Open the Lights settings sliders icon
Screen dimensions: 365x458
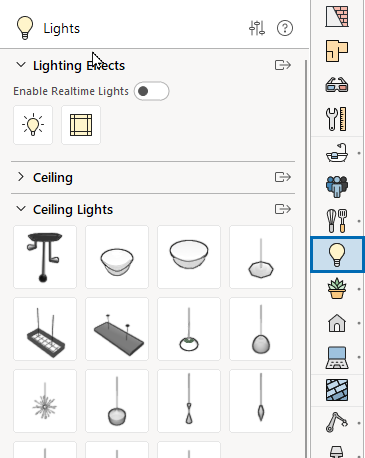tap(257, 28)
